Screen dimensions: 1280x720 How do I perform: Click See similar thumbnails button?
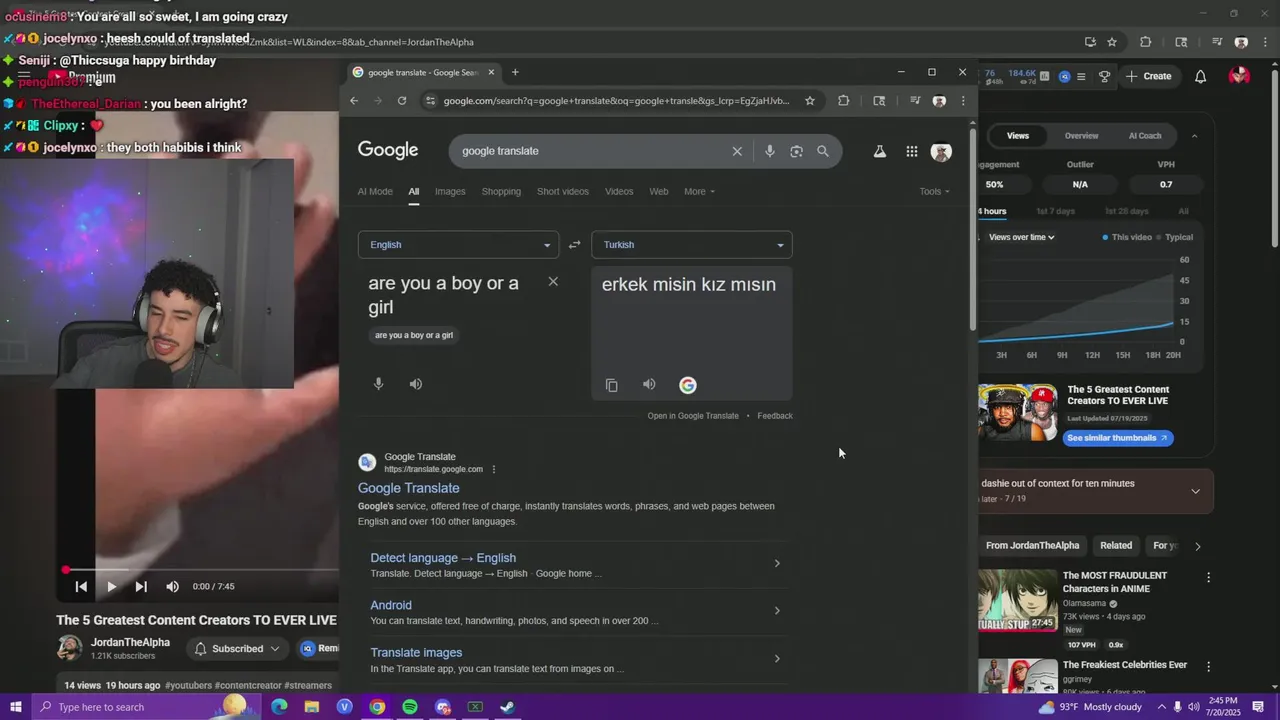1118,438
